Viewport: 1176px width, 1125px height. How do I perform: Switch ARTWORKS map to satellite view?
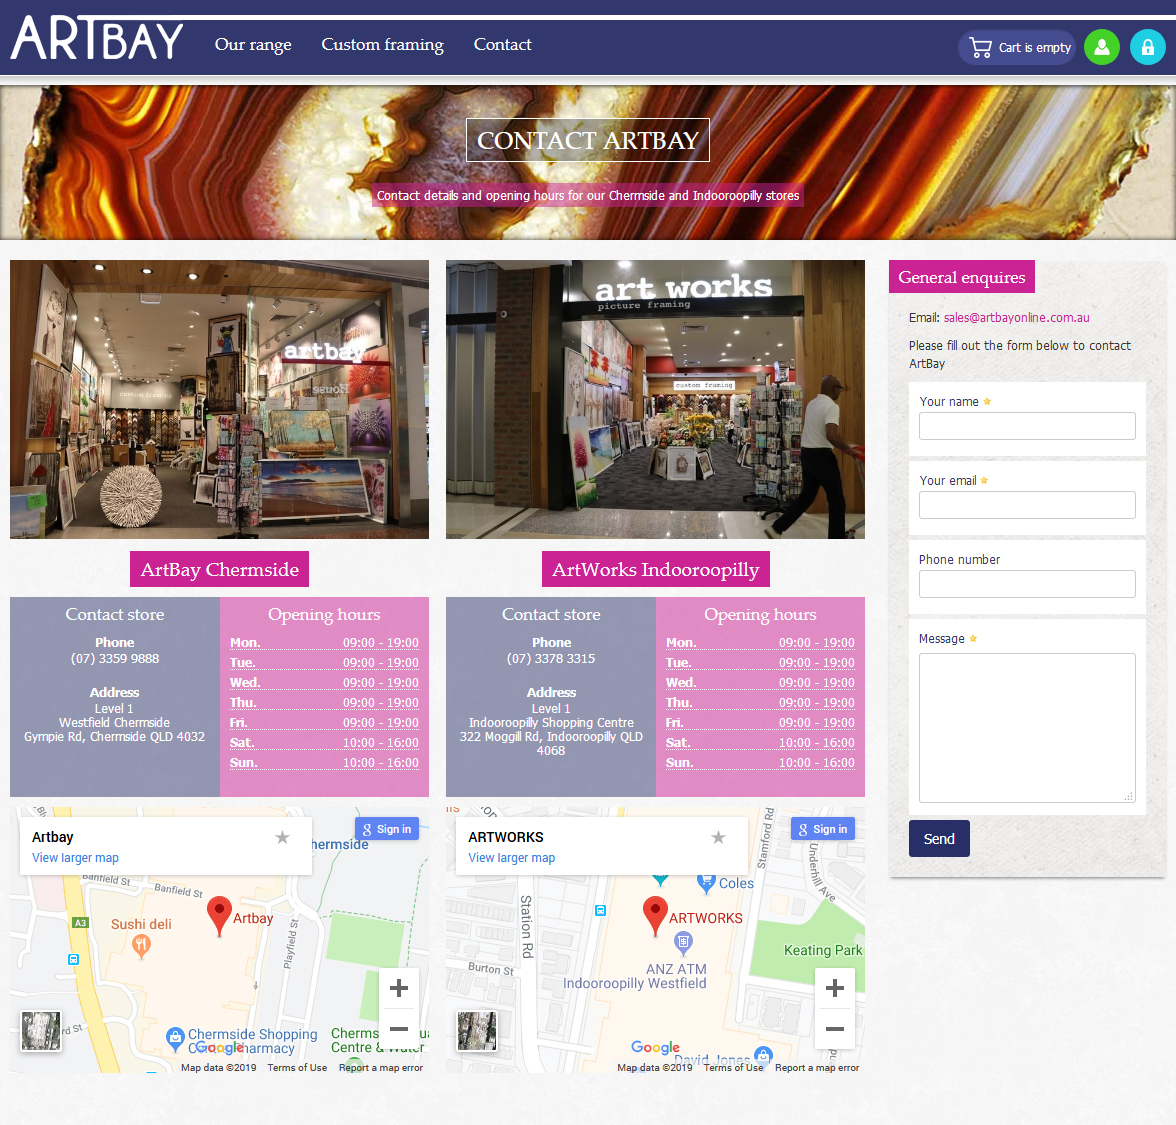point(477,1030)
